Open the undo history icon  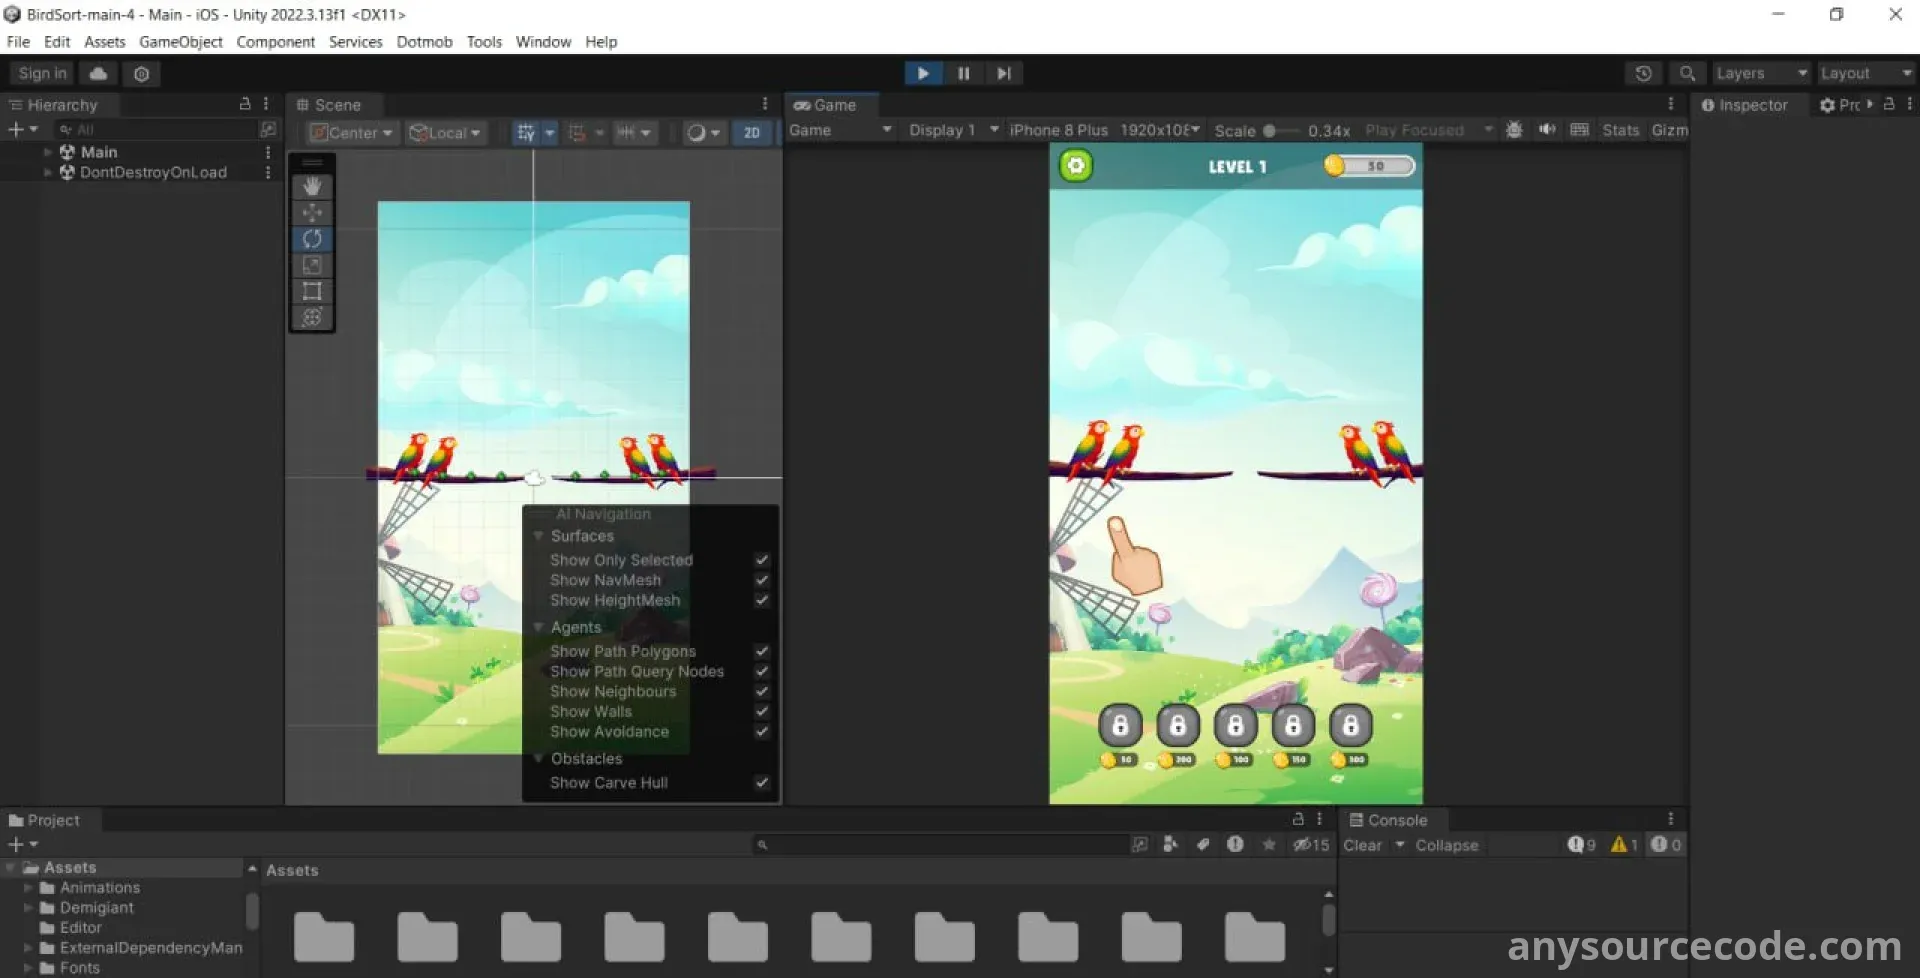click(1643, 73)
